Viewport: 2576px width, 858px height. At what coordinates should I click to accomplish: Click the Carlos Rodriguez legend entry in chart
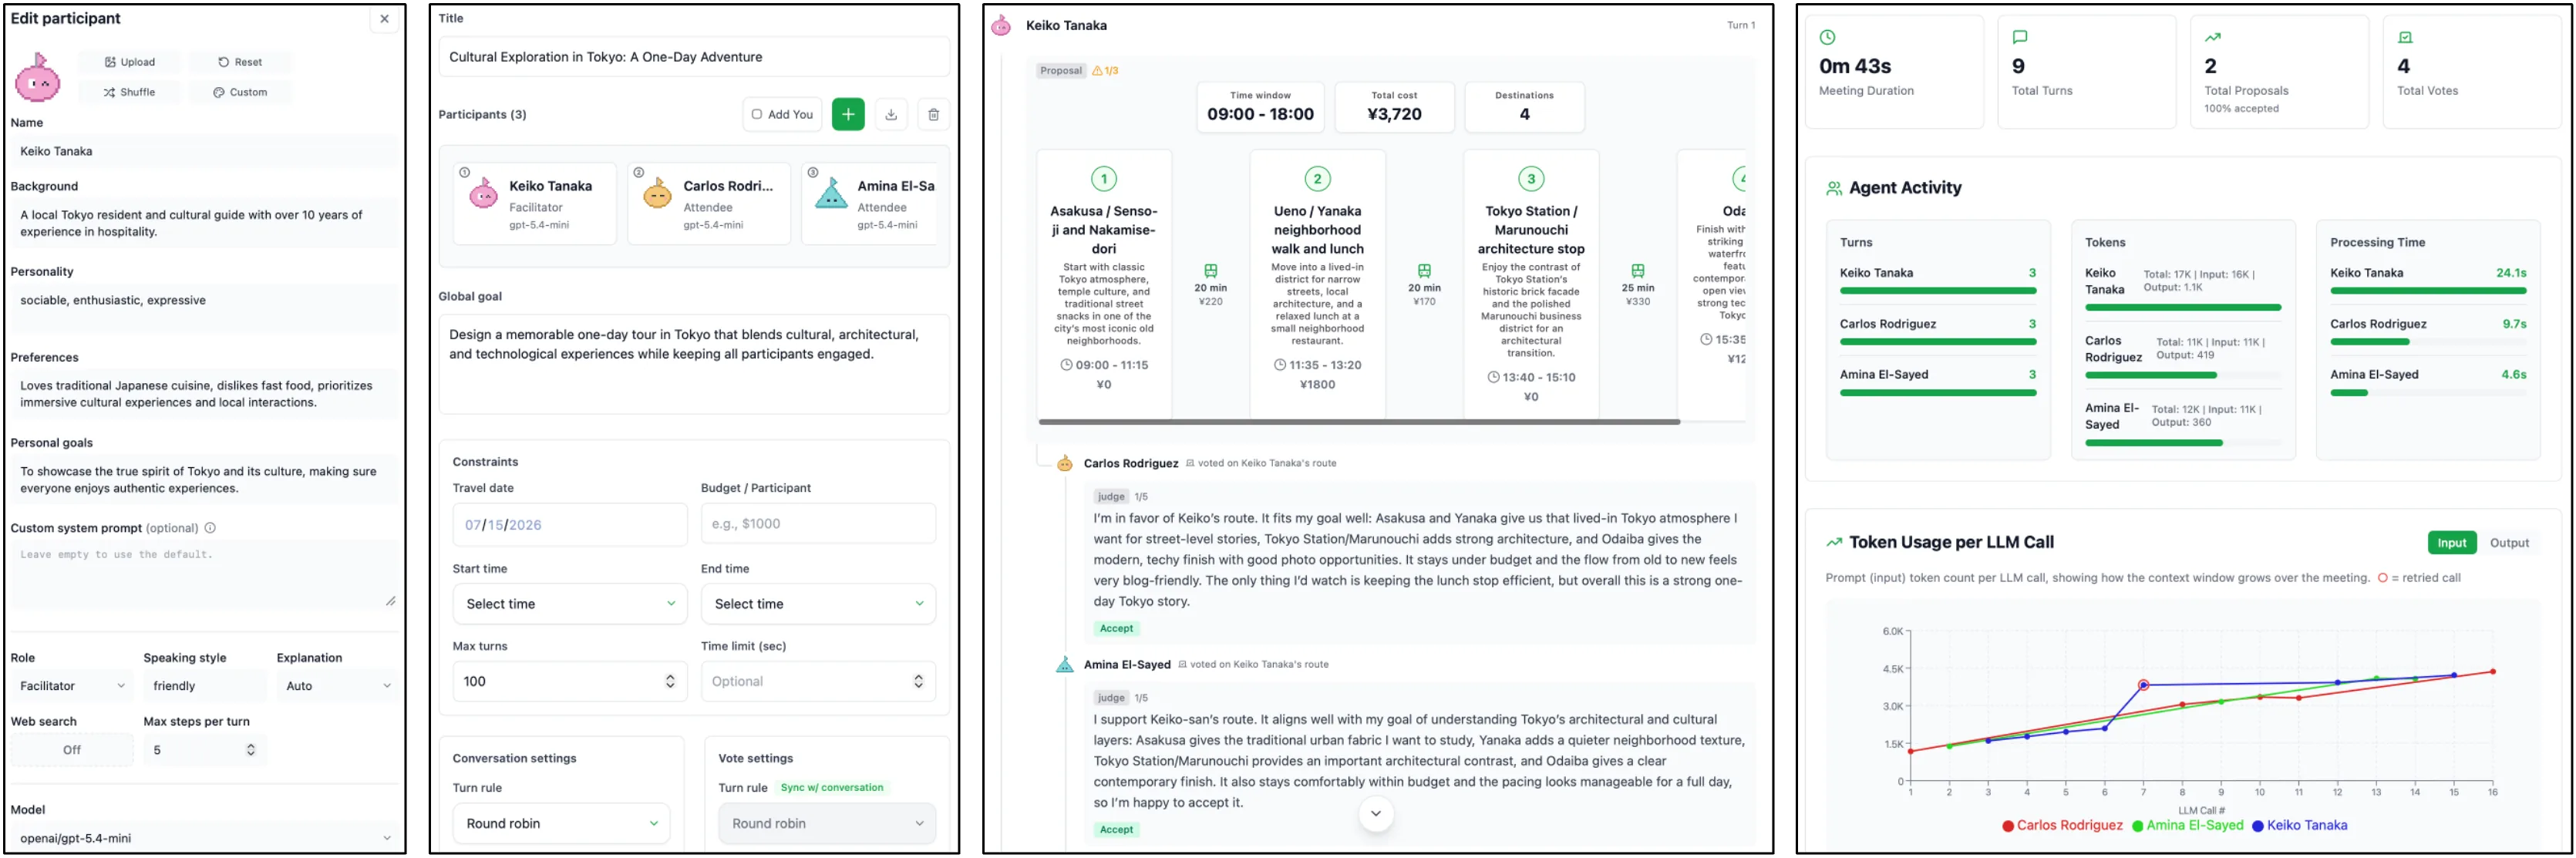click(x=2061, y=826)
